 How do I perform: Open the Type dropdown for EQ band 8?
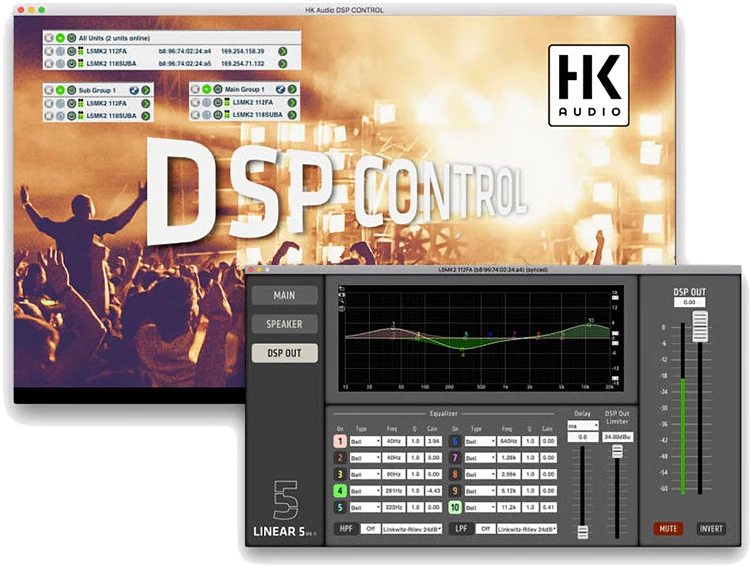pyautogui.click(x=480, y=474)
